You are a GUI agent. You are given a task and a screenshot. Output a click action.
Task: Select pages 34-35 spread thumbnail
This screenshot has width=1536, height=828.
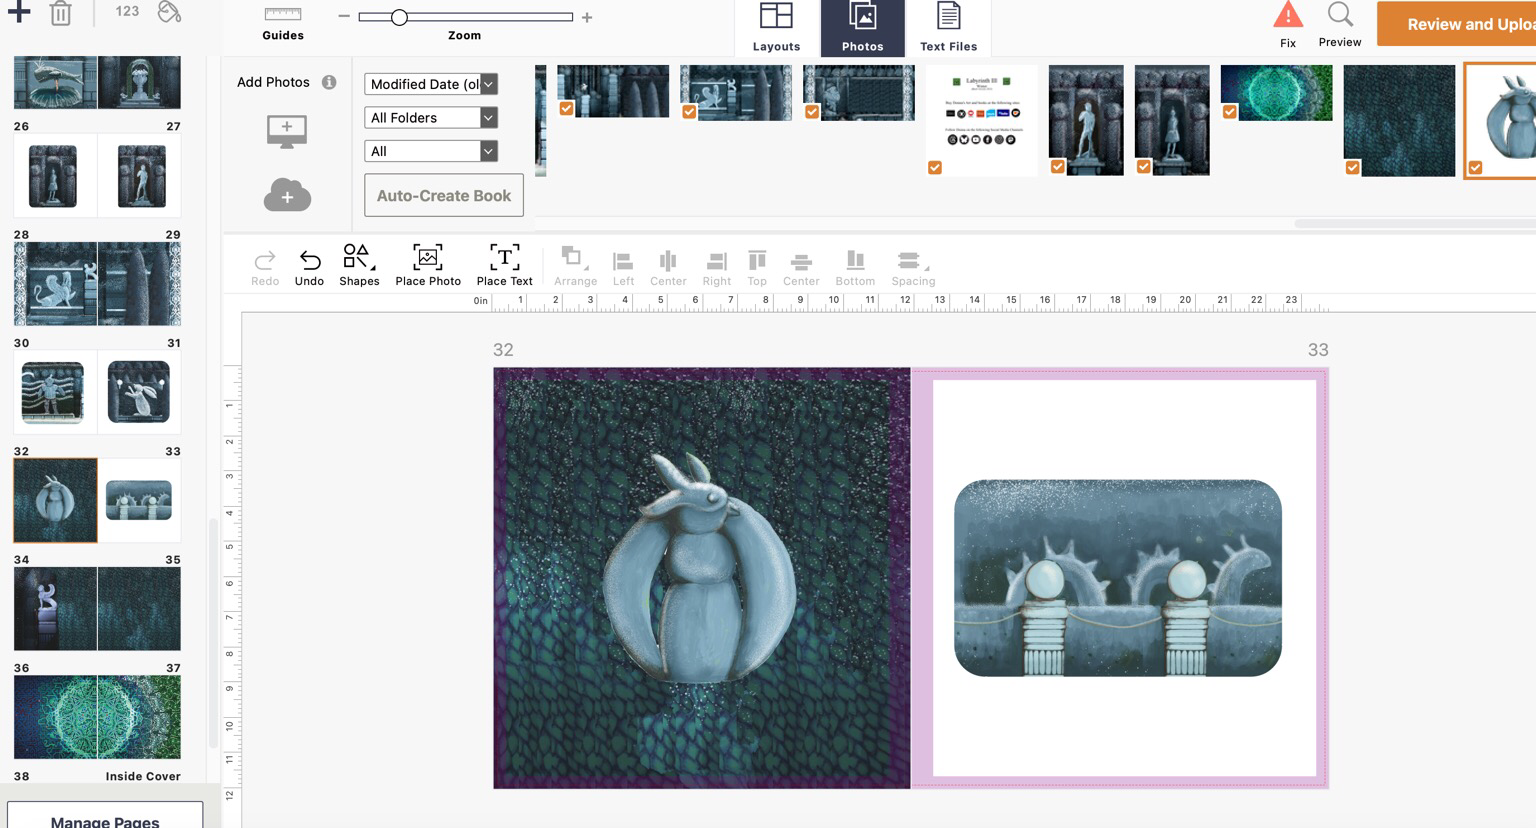pyautogui.click(x=97, y=608)
